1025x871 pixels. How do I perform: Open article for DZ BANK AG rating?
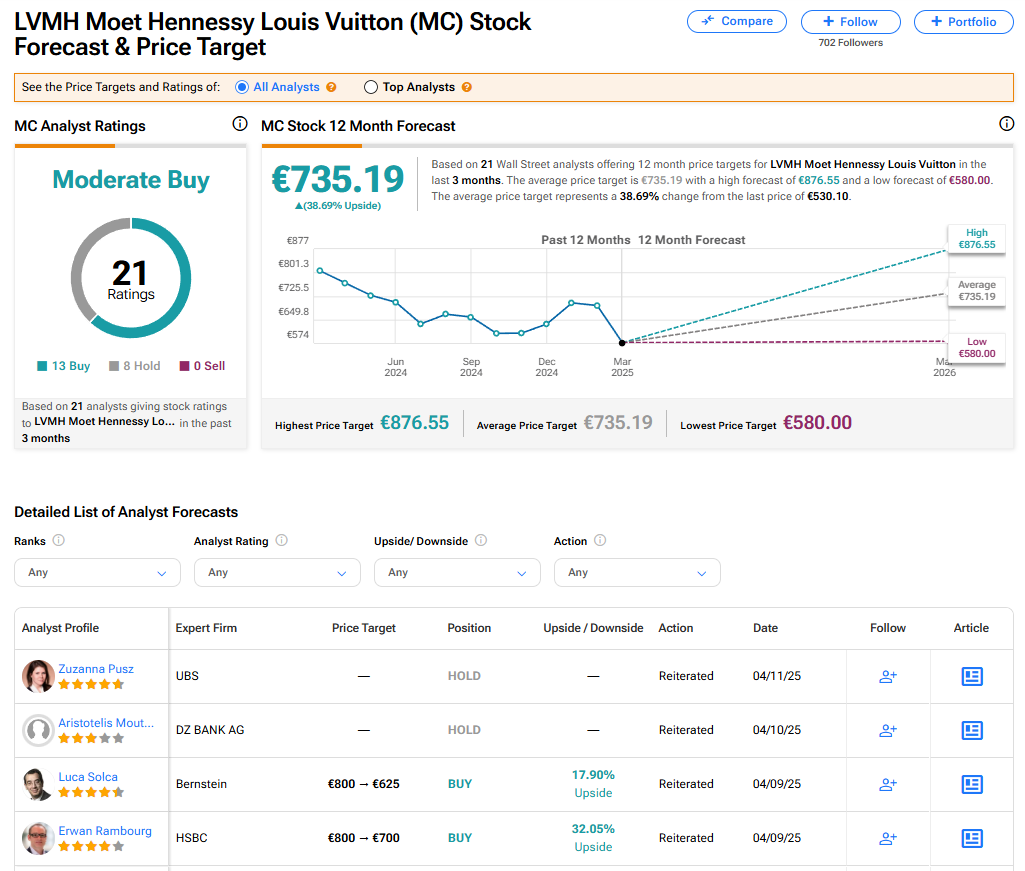tap(972, 730)
